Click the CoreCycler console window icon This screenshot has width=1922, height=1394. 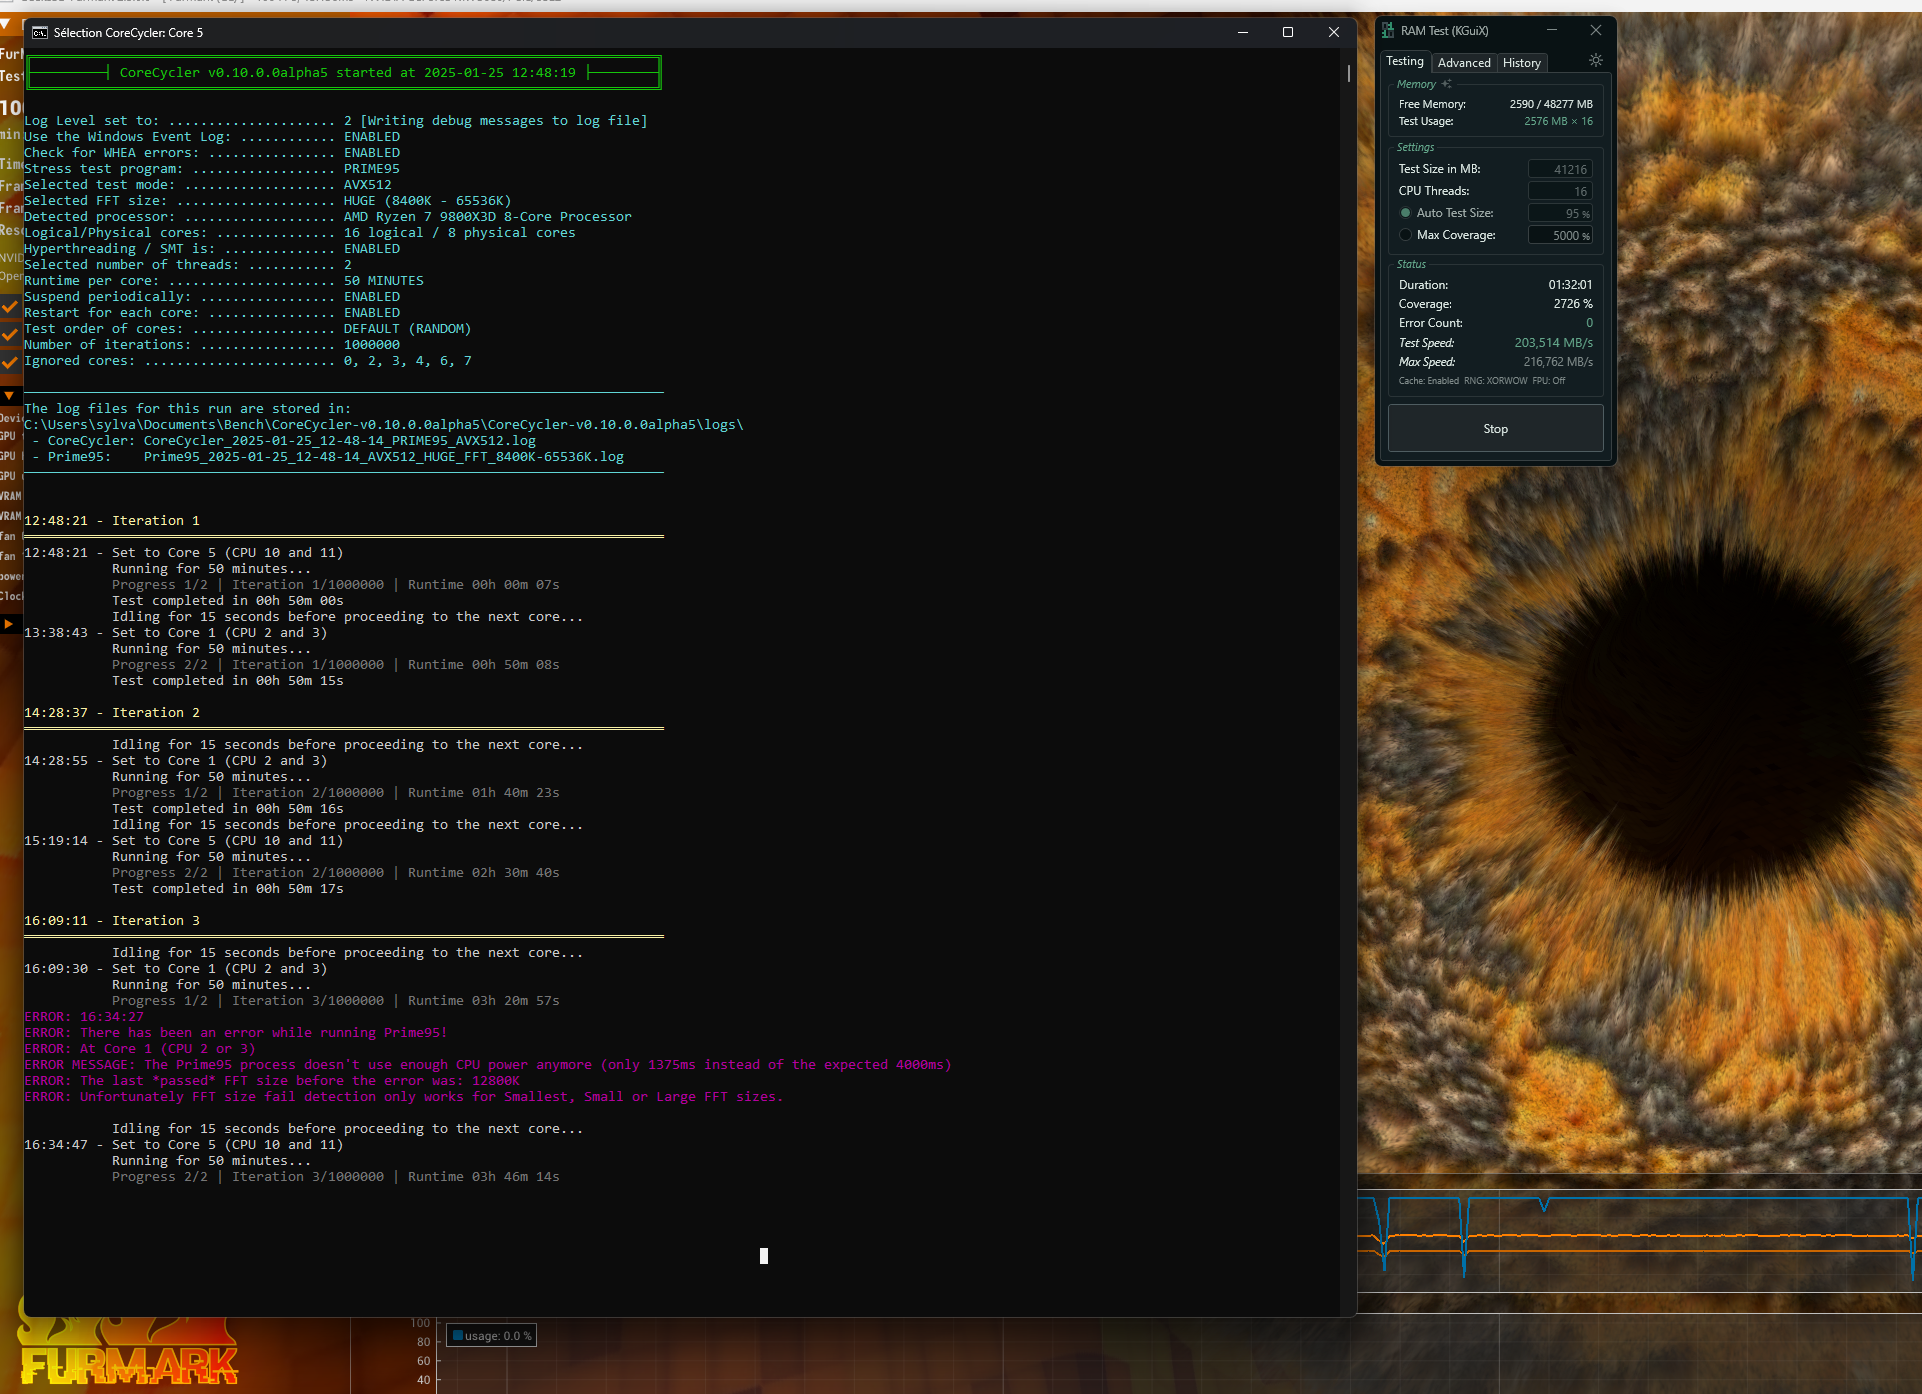40,33
